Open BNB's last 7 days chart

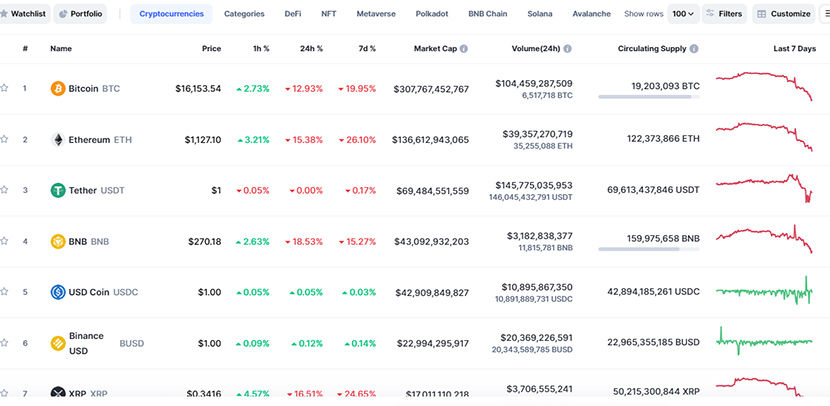click(x=764, y=239)
